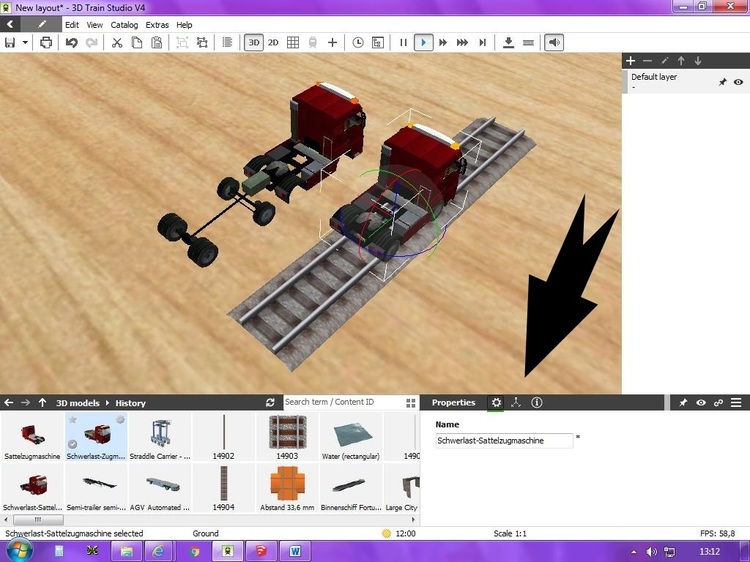Viewport: 750px width, 562px height.
Task: Click the align list icon
Action: tap(227, 43)
